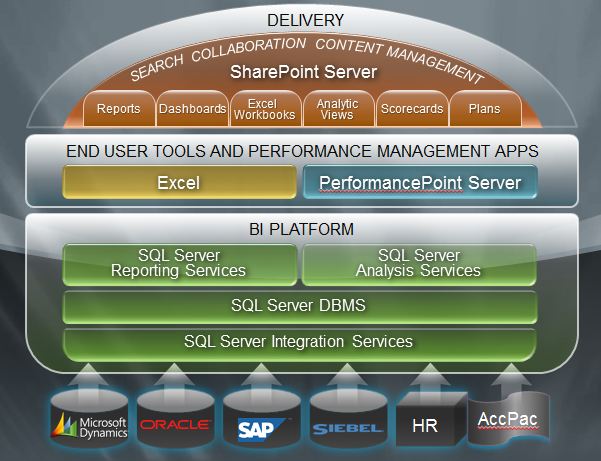The image size is (601, 461).
Task: Click the Scorecards tab
Action: coord(412,108)
